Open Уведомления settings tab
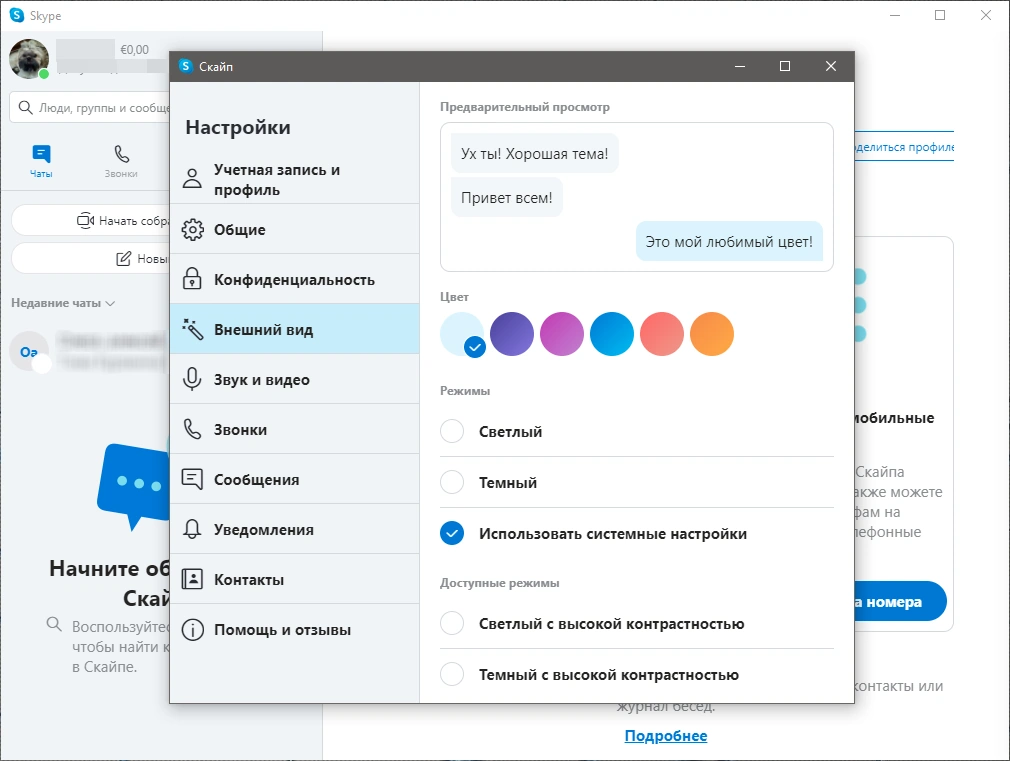Screen dimensions: 1010x761 (294, 529)
